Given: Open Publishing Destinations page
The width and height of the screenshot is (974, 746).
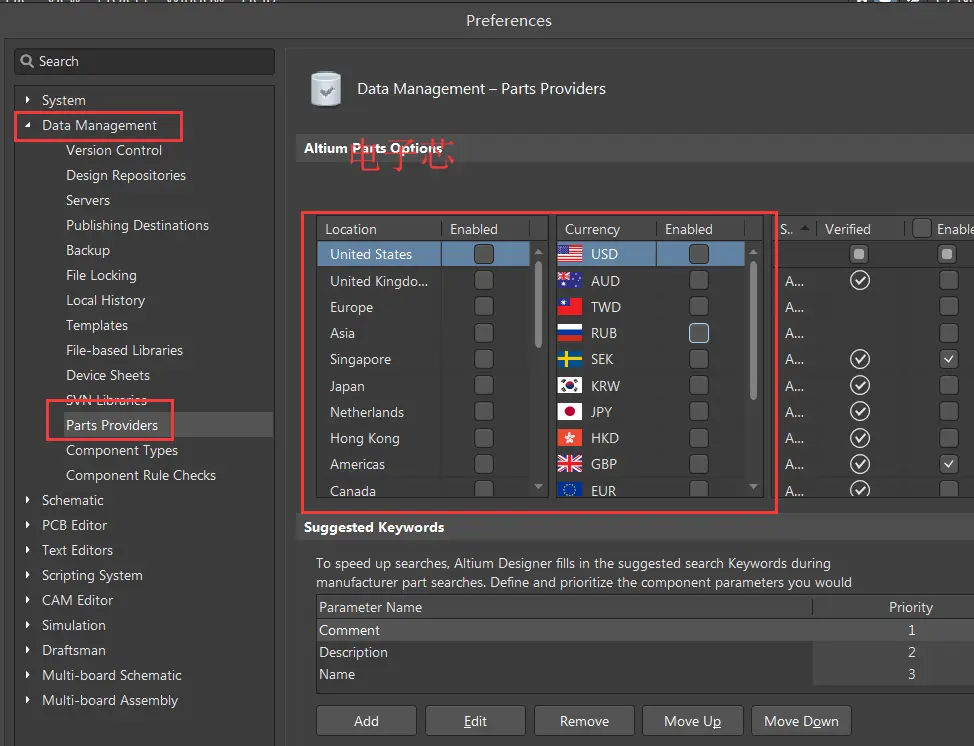Looking at the screenshot, I should [137, 225].
